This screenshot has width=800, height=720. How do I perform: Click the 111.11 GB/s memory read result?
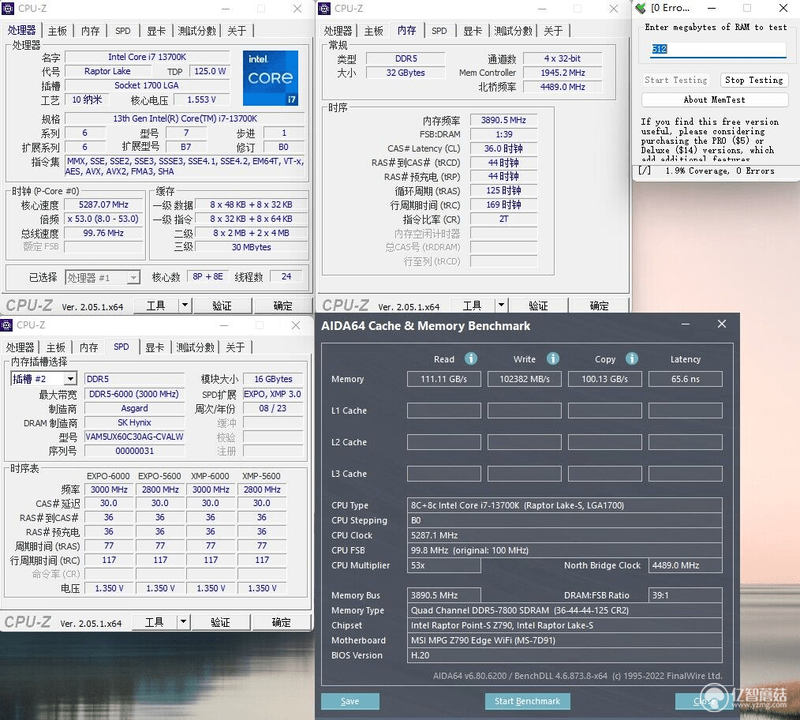[x=444, y=379]
